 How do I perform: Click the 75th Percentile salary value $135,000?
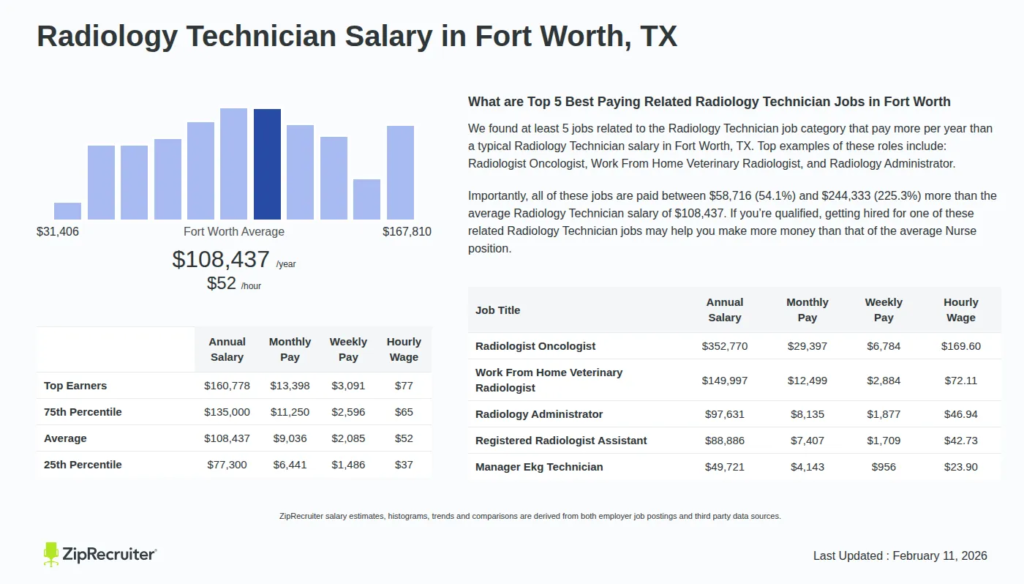pos(227,411)
